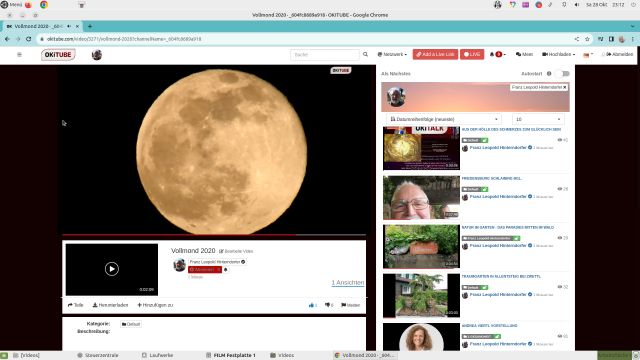
Task: Open the OKiTALK gold coin video thumbnail
Action: pyautogui.click(x=421, y=148)
